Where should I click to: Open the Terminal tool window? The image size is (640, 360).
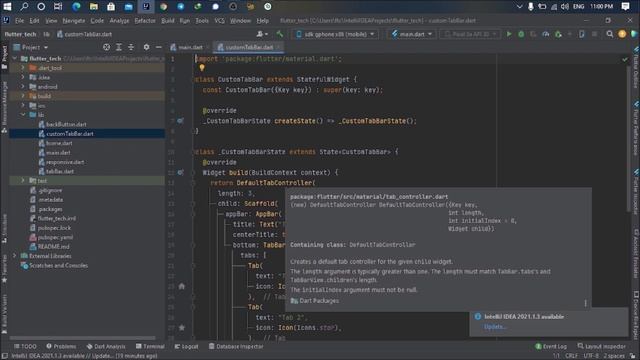click(150, 347)
